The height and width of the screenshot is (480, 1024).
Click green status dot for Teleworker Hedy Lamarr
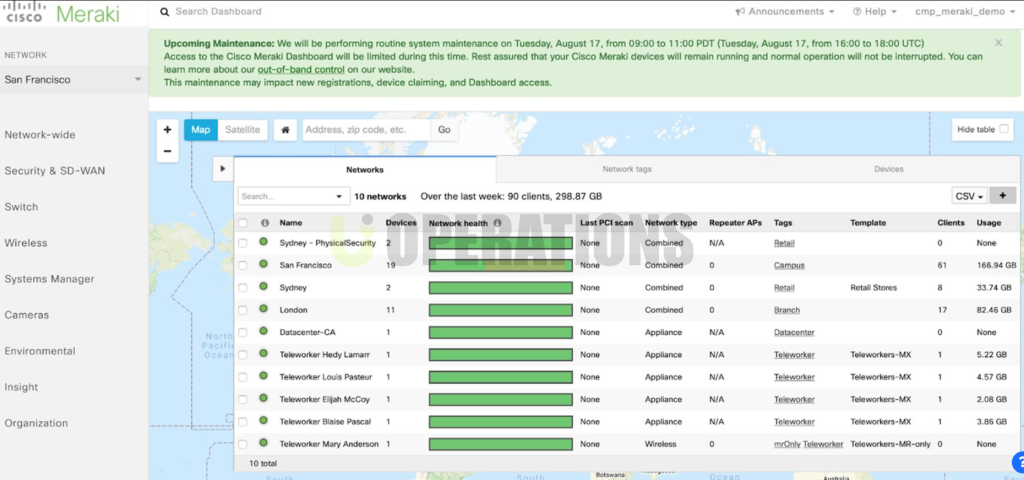pyautogui.click(x=263, y=353)
